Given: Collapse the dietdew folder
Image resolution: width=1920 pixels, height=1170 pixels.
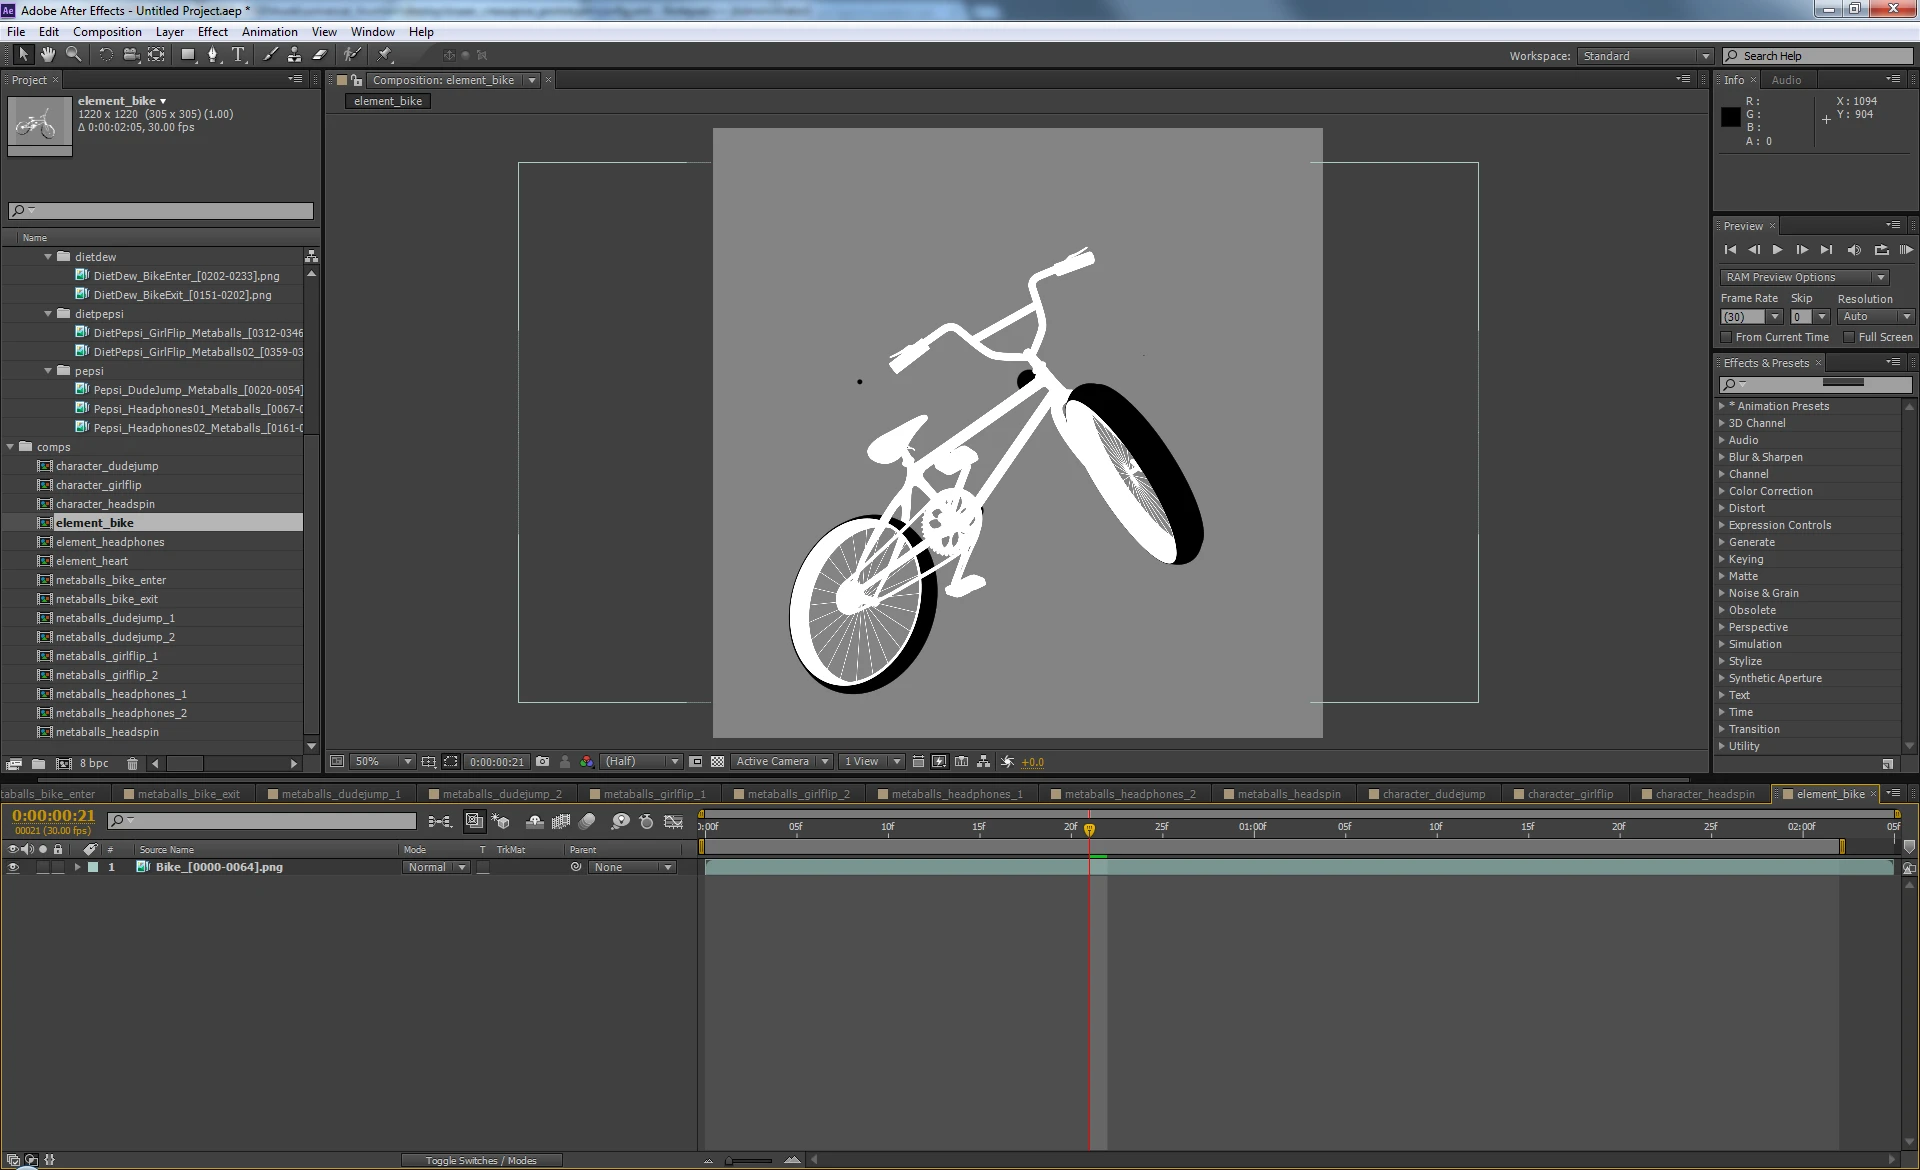Looking at the screenshot, I should tap(47, 257).
